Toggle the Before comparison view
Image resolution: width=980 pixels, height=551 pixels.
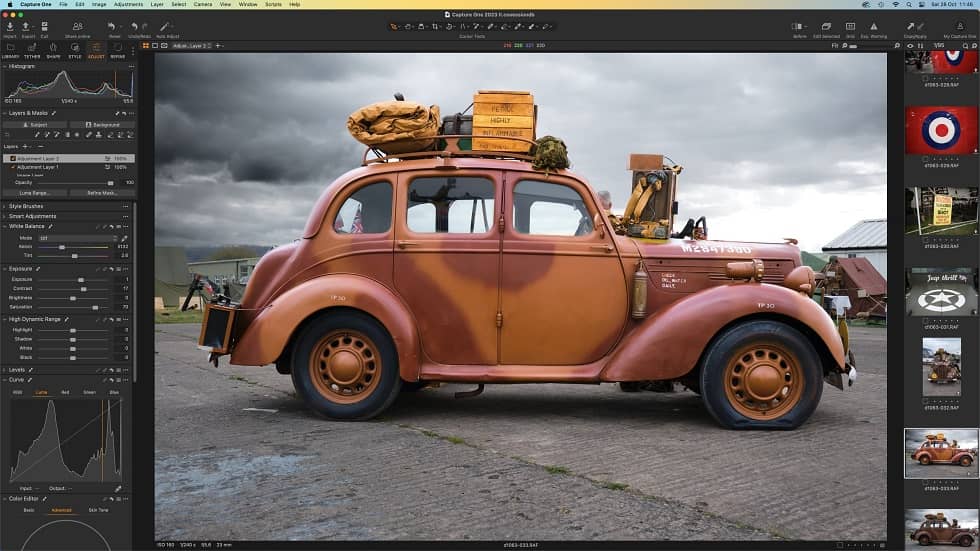click(797, 27)
